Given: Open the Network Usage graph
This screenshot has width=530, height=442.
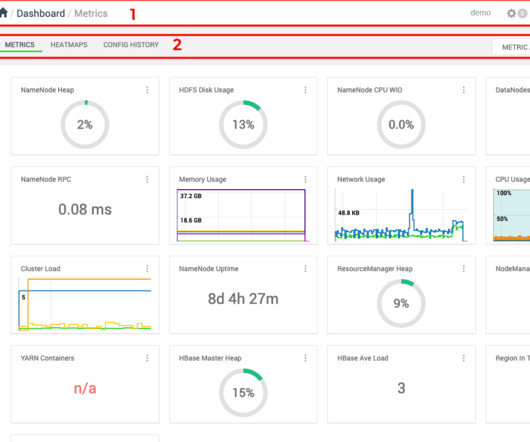Looking at the screenshot, I should (401, 215).
